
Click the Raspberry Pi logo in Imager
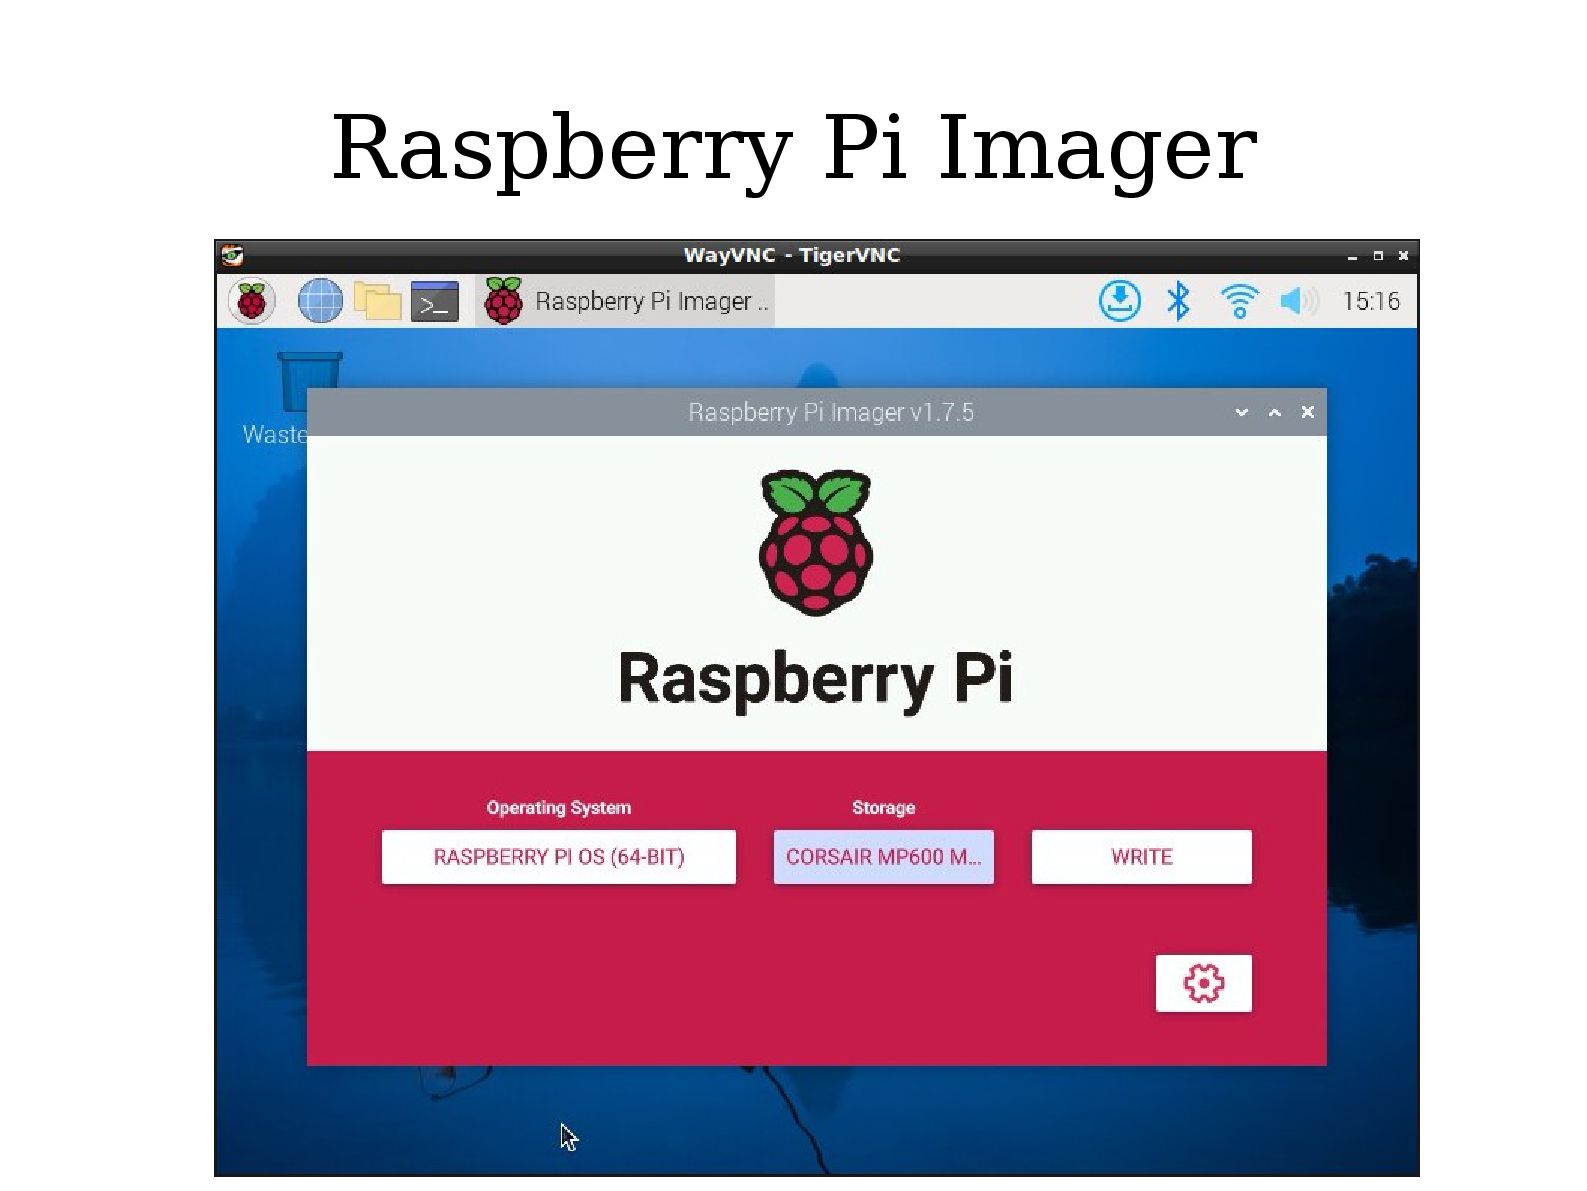pyautogui.click(x=816, y=543)
